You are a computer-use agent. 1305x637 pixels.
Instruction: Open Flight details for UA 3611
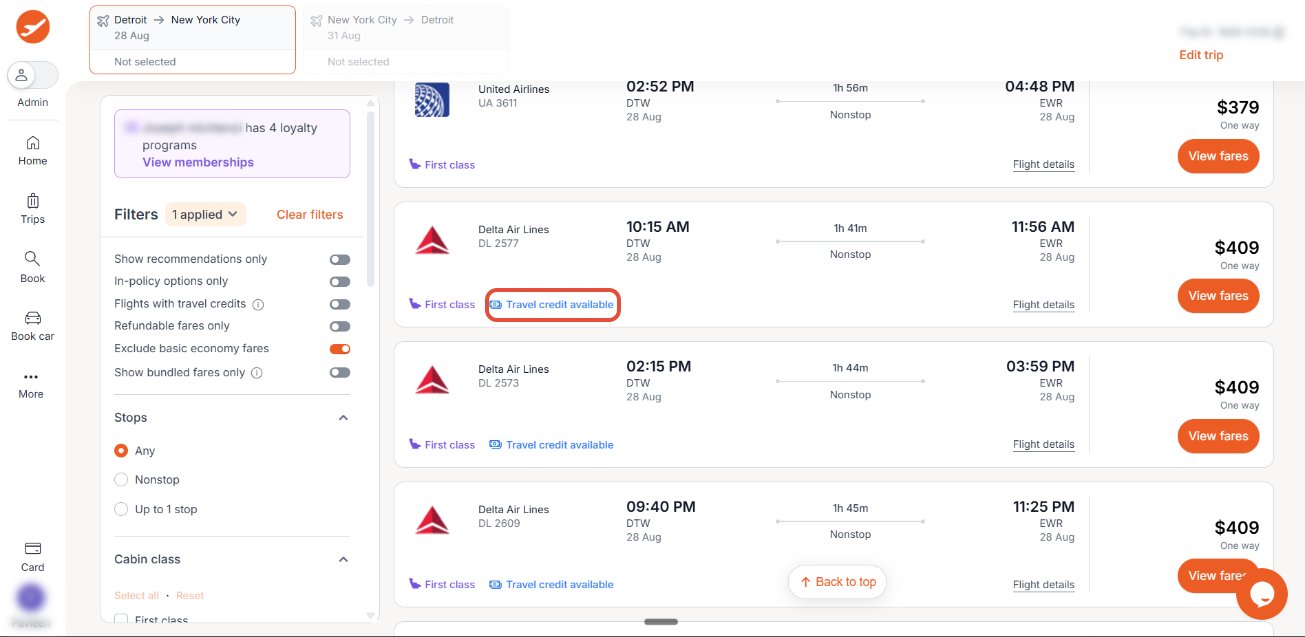1044,165
